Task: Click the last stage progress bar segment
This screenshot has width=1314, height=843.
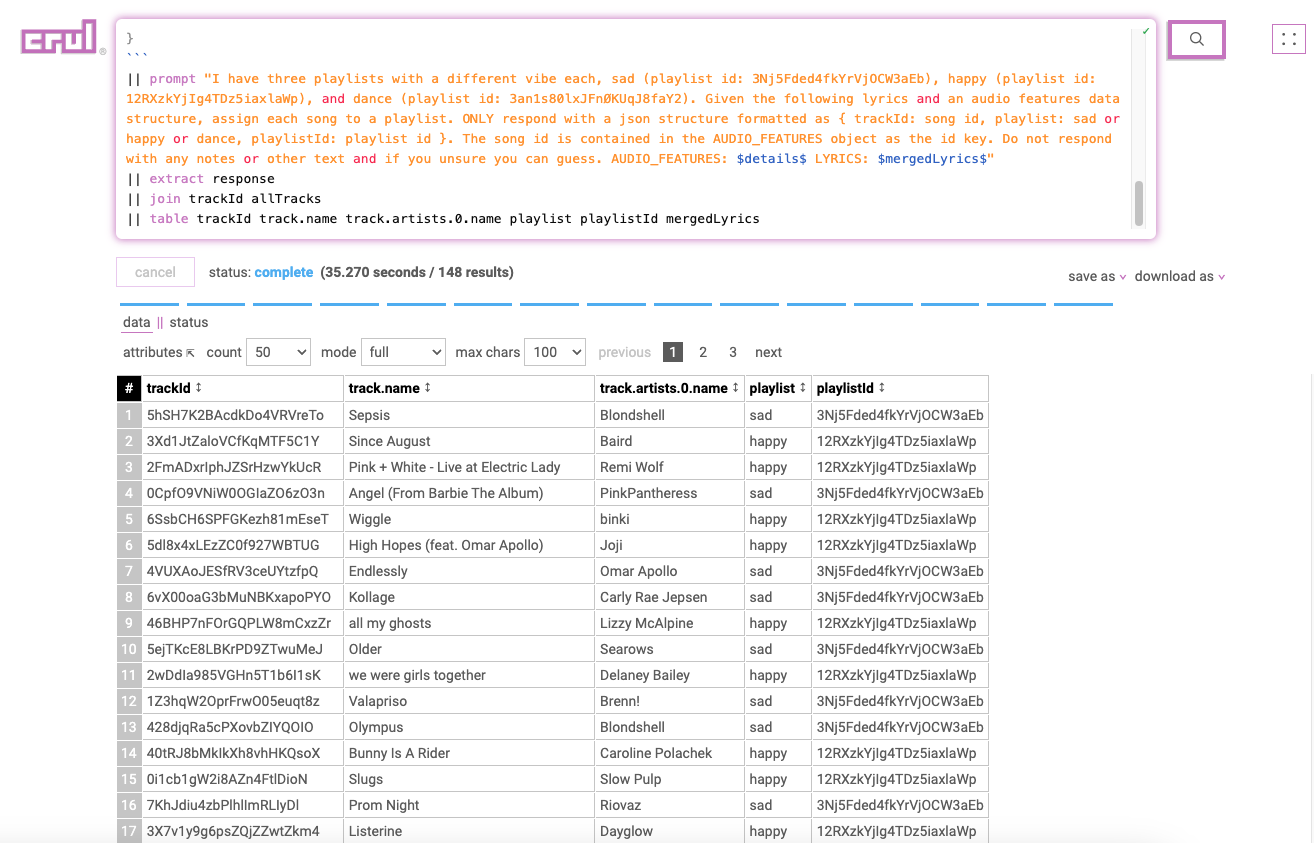Action: (x=1083, y=304)
